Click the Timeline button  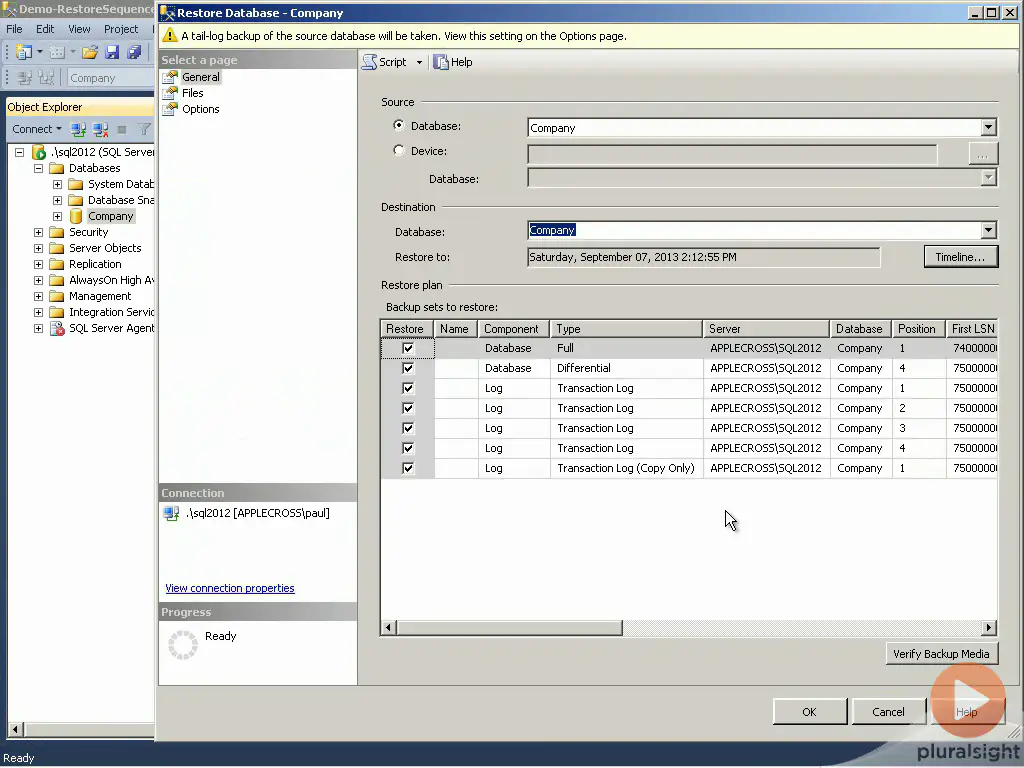[960, 257]
